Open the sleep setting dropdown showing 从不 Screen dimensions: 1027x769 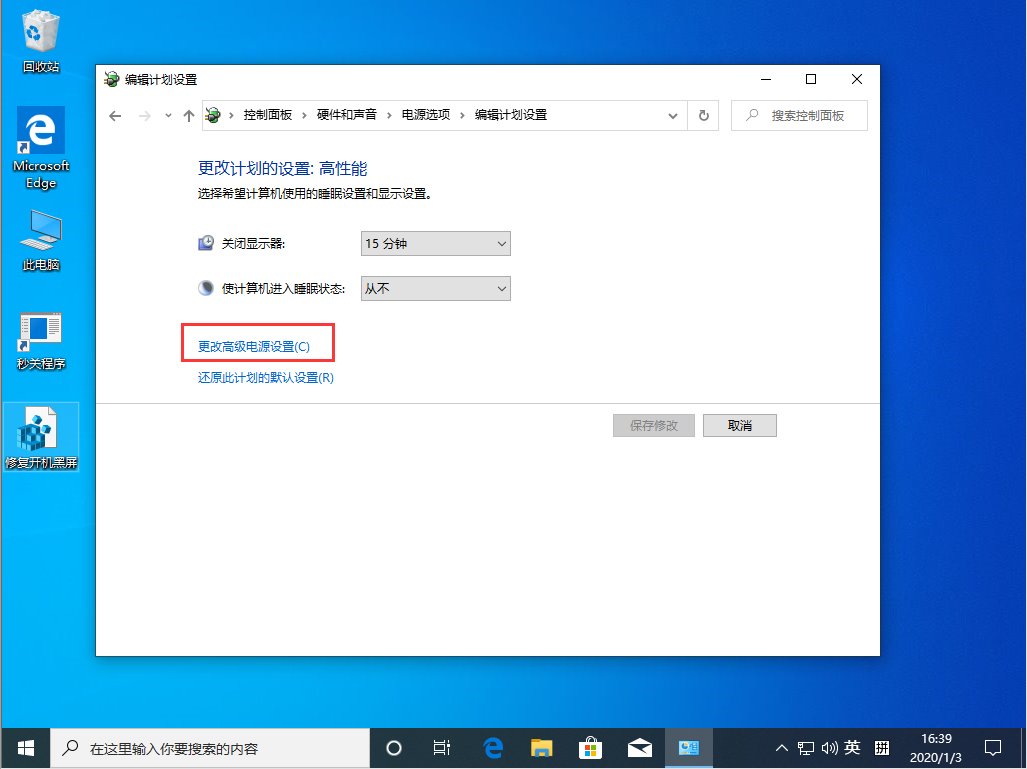(435, 288)
